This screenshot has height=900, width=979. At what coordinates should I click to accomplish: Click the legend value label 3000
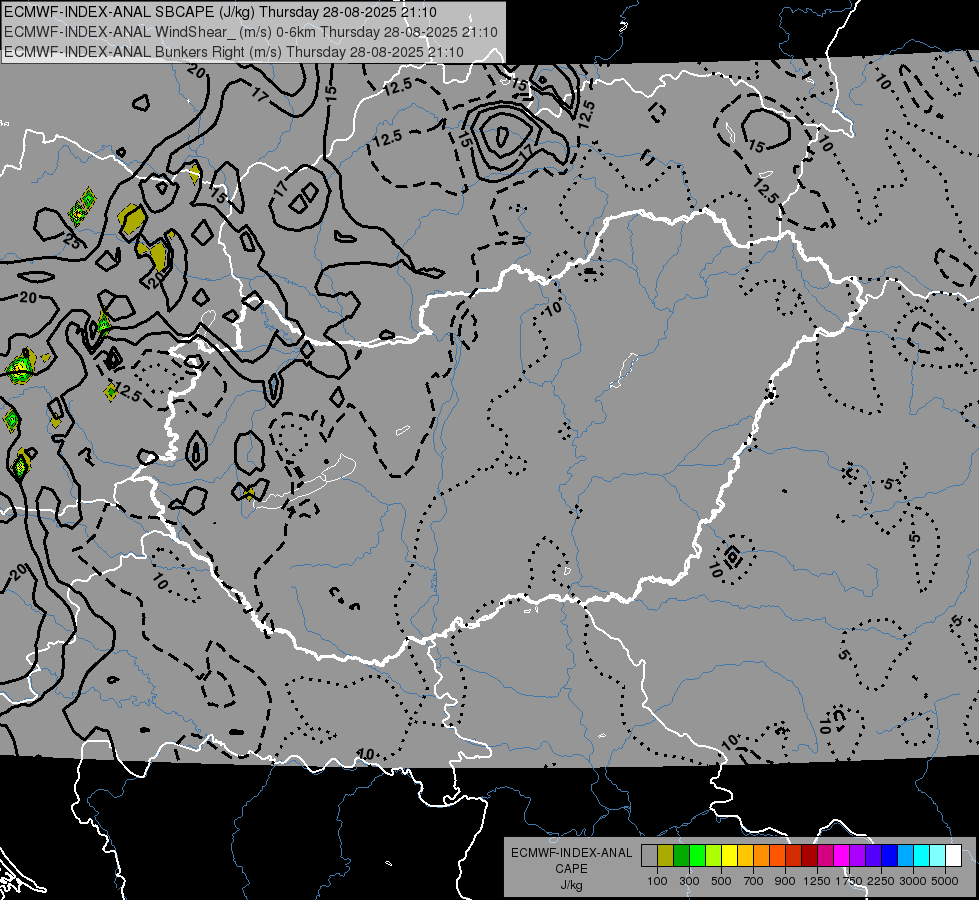pos(913,881)
